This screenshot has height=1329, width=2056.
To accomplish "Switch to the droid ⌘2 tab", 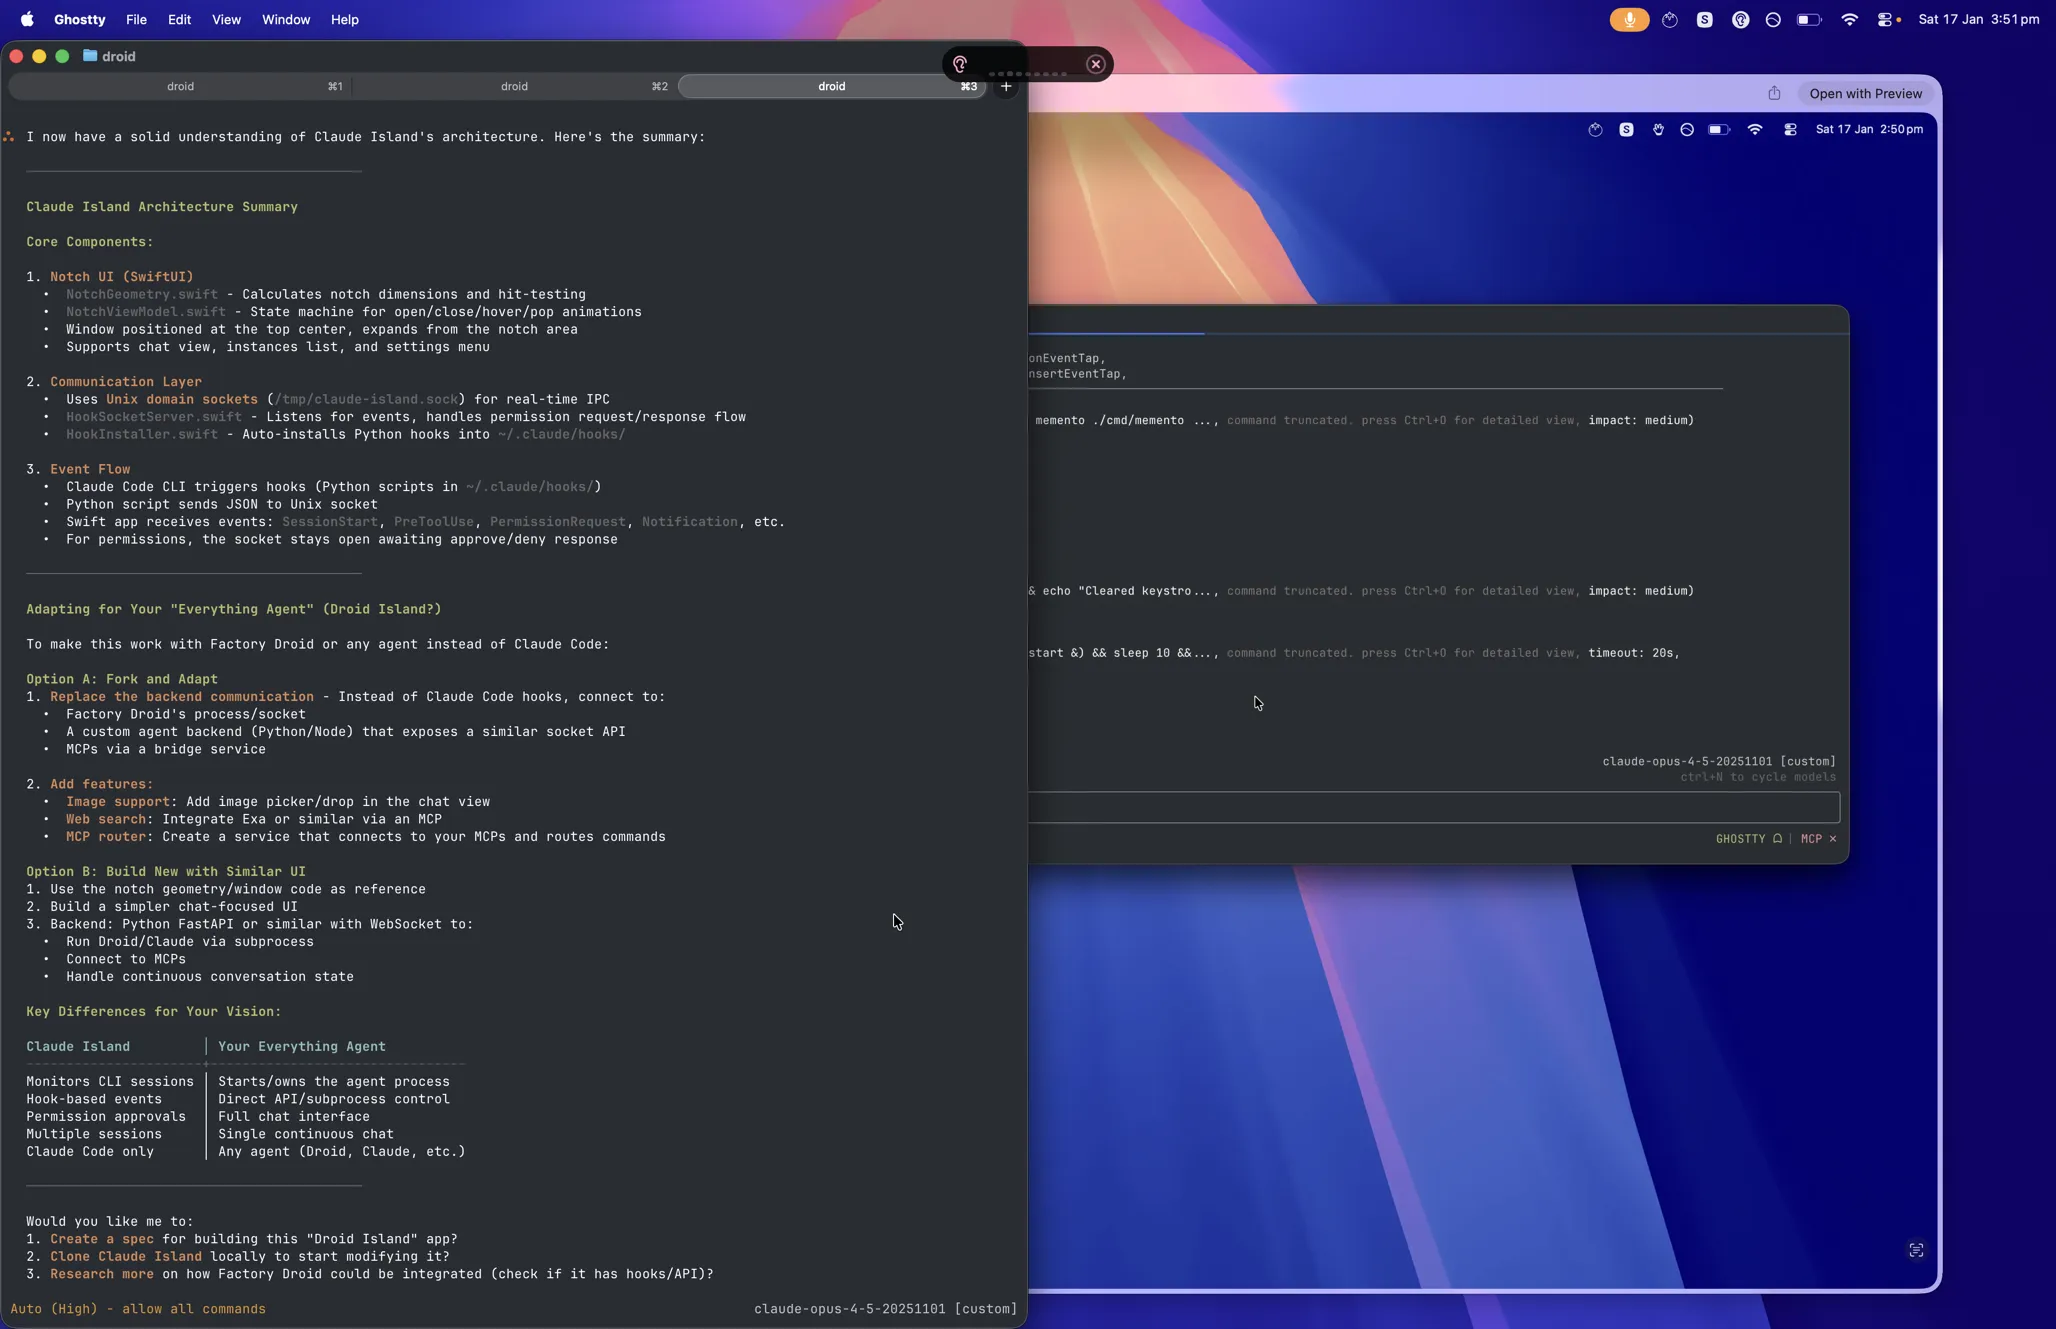I will 513,86.
